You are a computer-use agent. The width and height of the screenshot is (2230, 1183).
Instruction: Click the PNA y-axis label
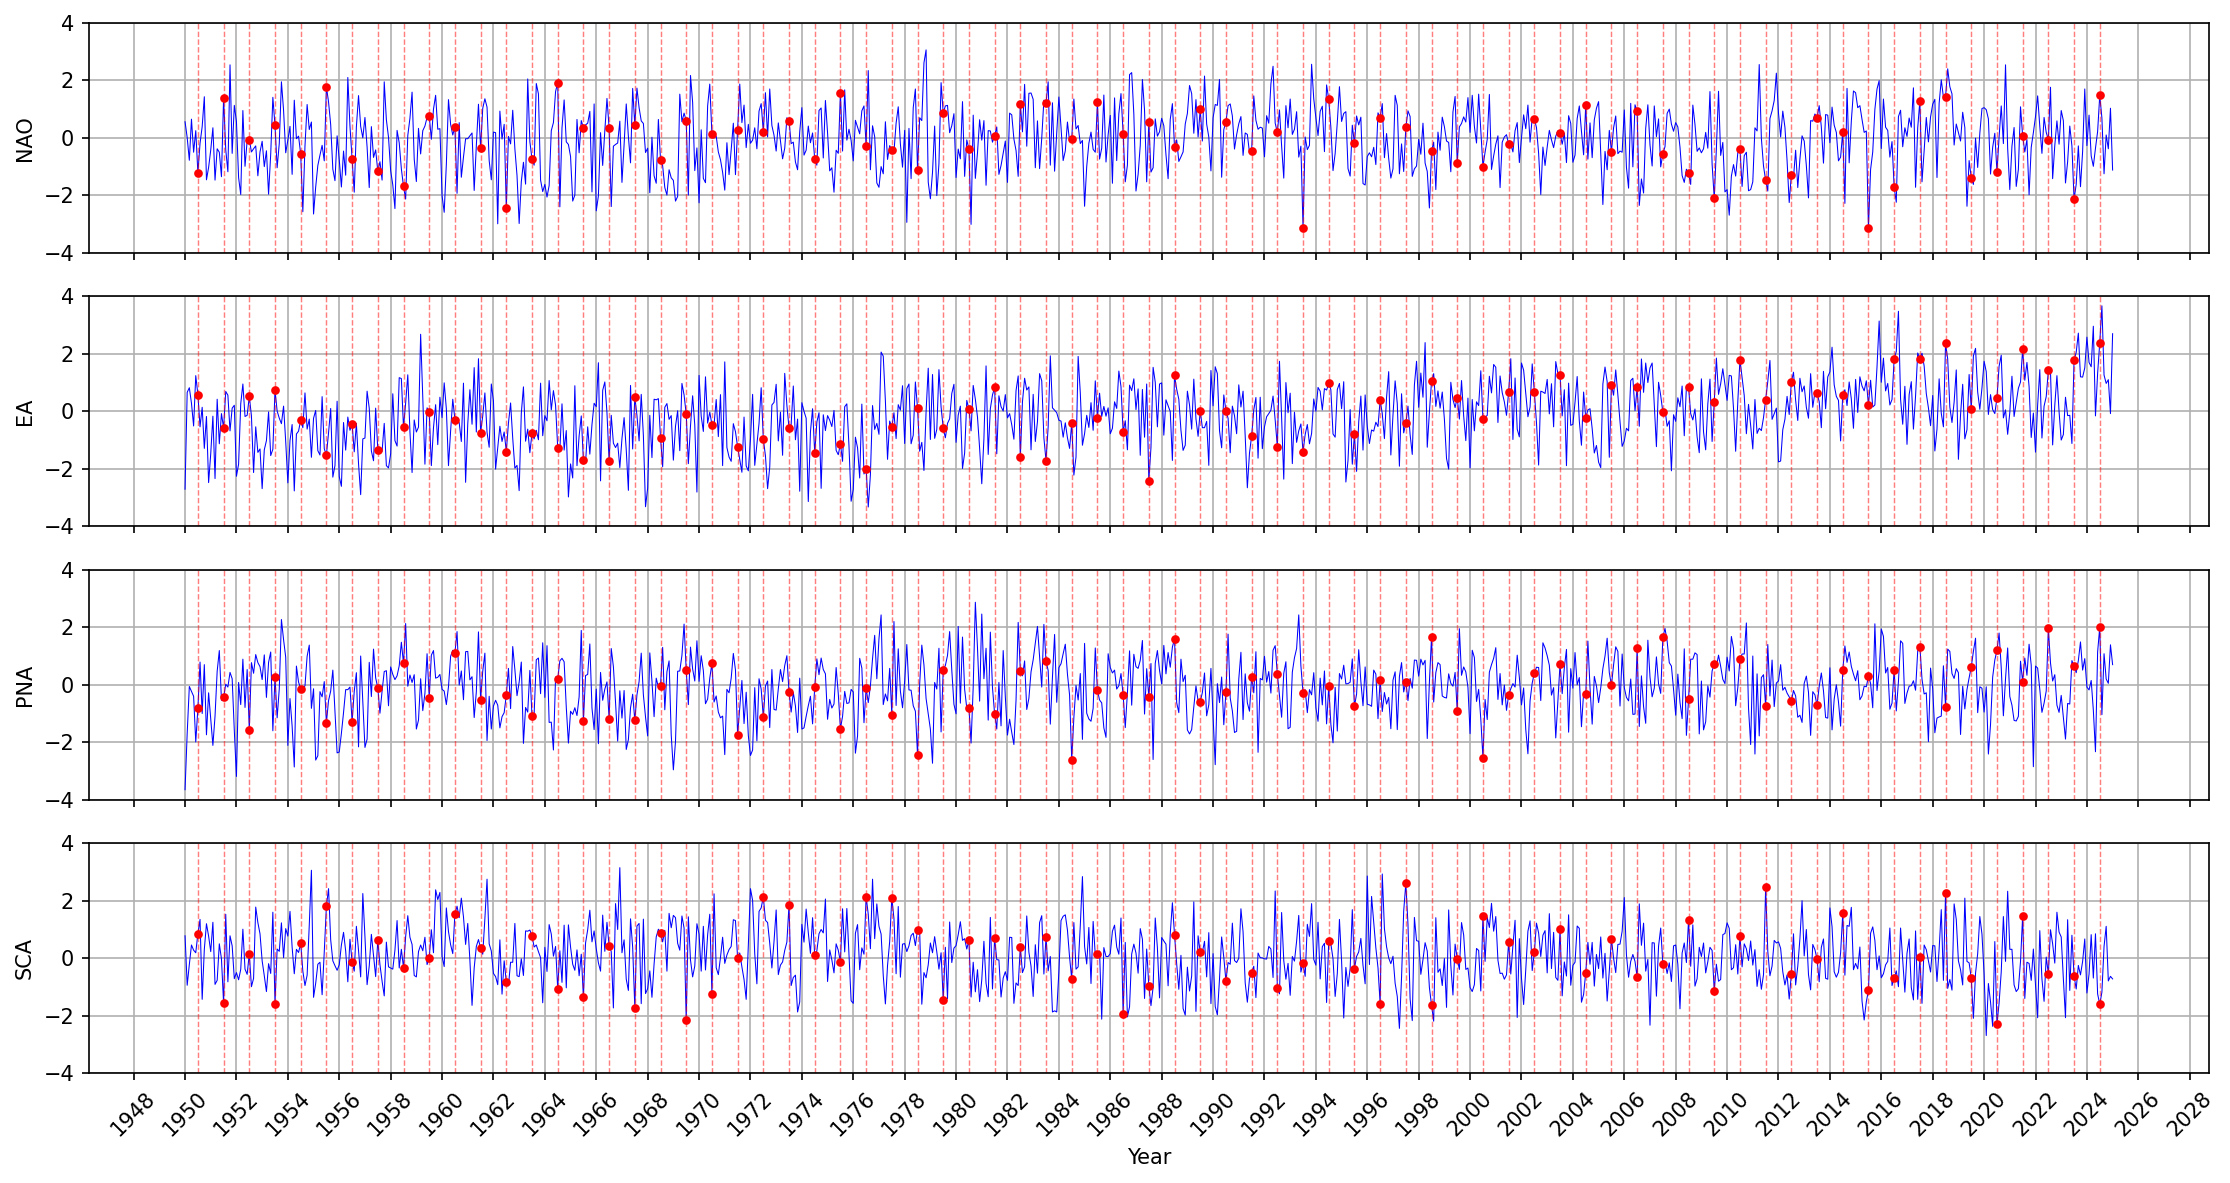(x=25, y=686)
